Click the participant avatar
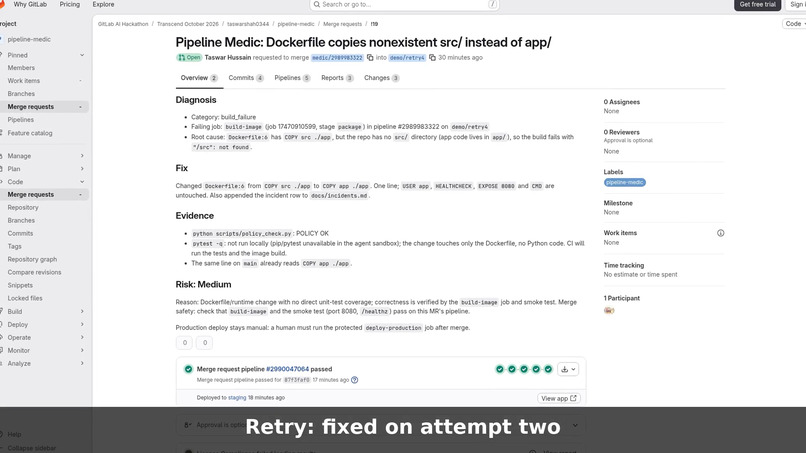Viewport: 806px width, 453px height. tap(609, 310)
